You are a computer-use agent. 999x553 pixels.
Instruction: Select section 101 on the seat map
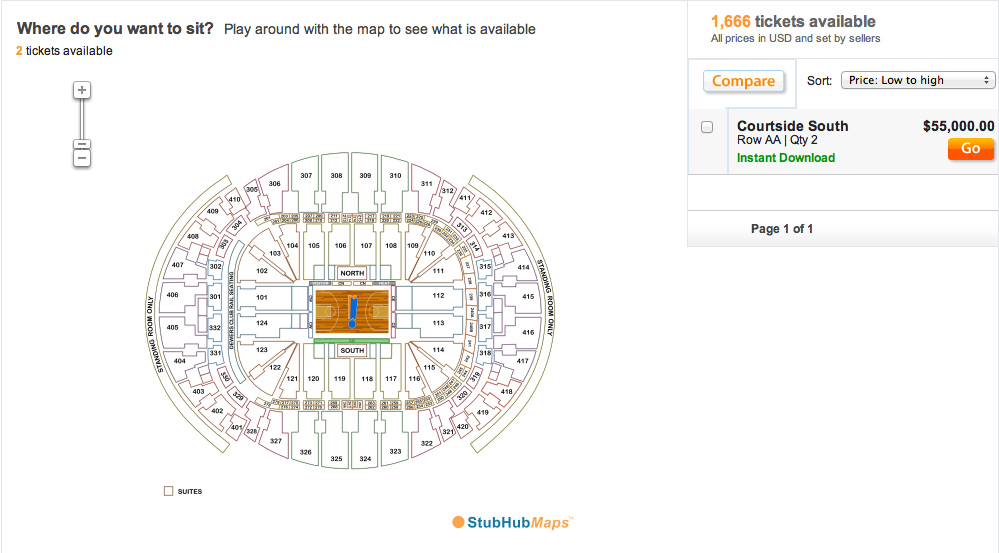[x=262, y=298]
